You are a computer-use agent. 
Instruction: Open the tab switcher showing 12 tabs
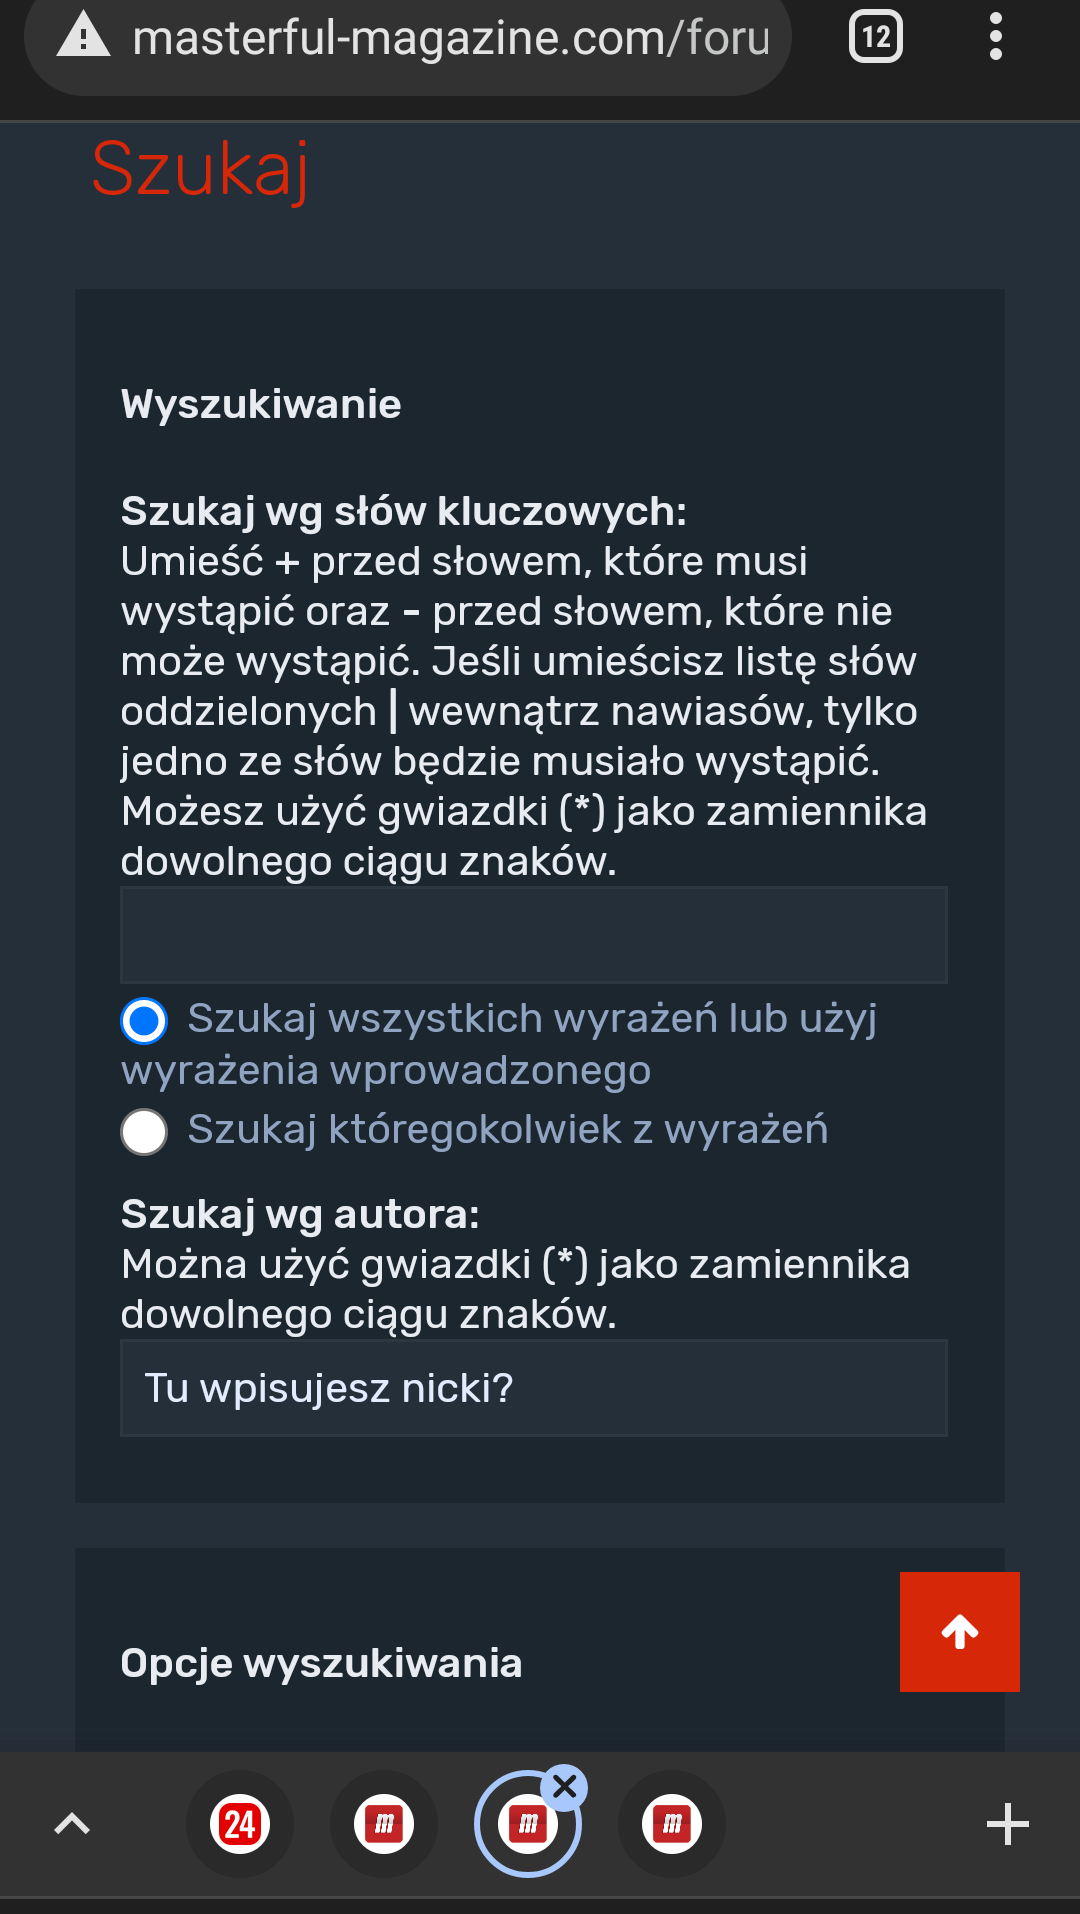coord(876,37)
